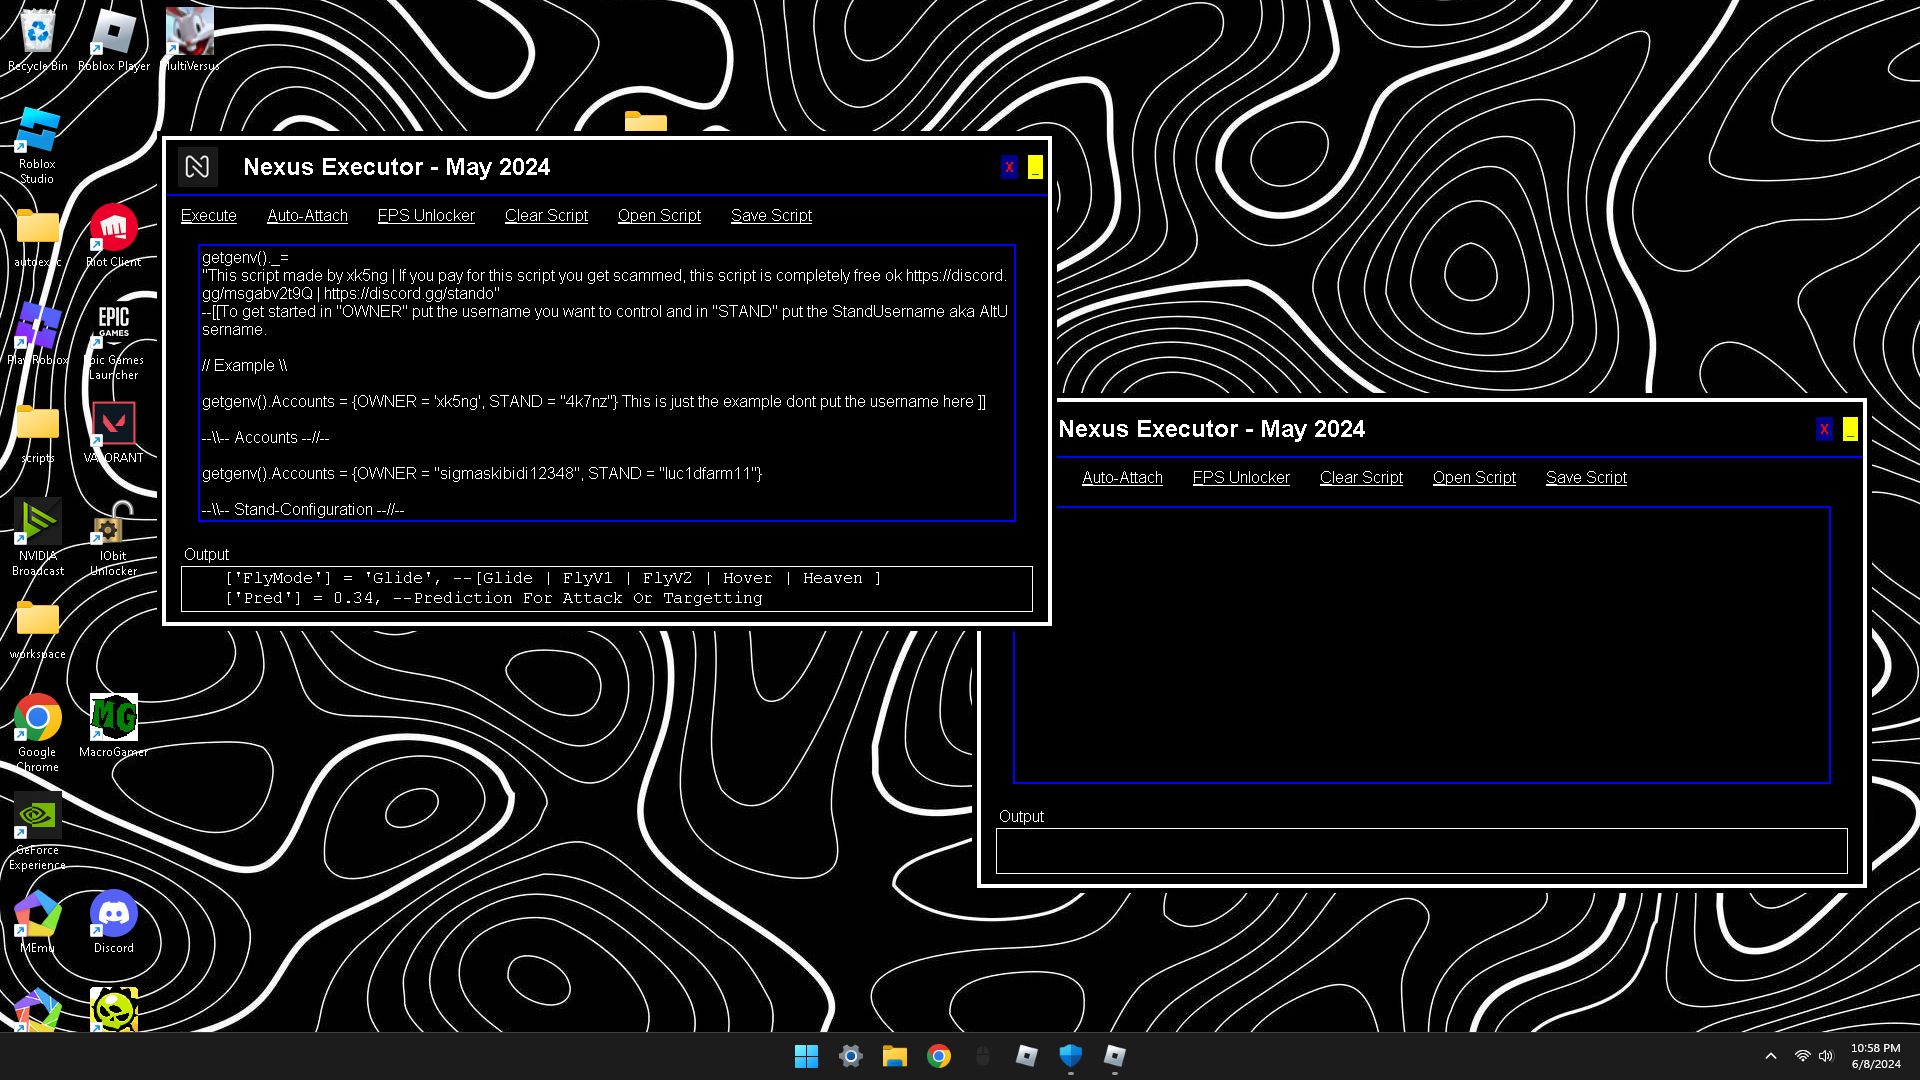
Task: Open the VALORANT desktop shortcut
Action: tap(113, 424)
